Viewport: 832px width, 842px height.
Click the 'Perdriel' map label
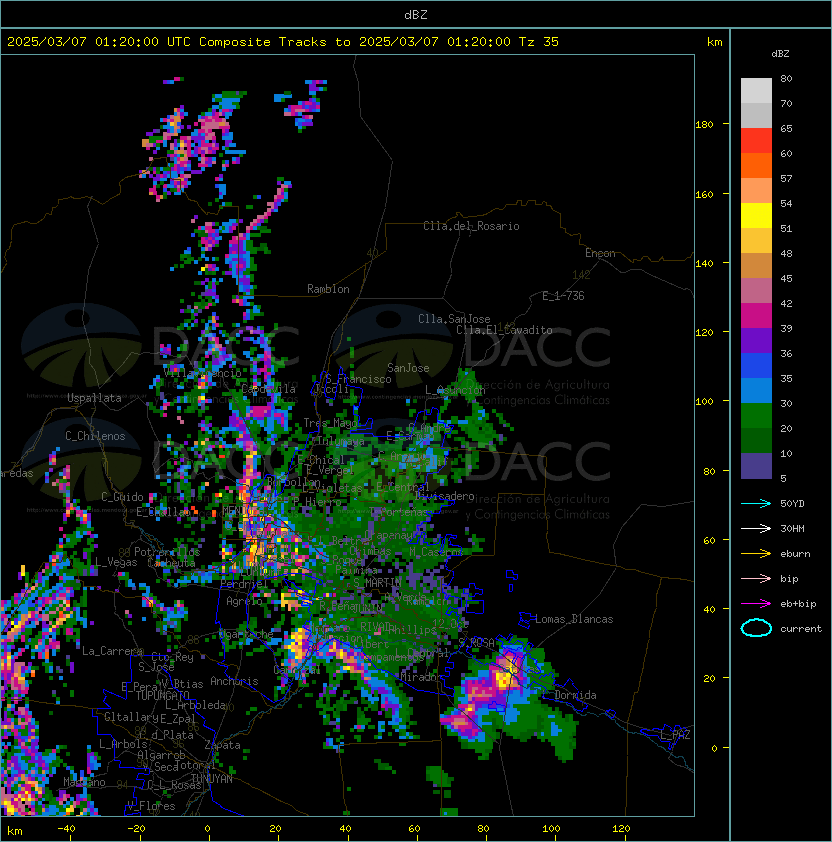click(x=244, y=584)
